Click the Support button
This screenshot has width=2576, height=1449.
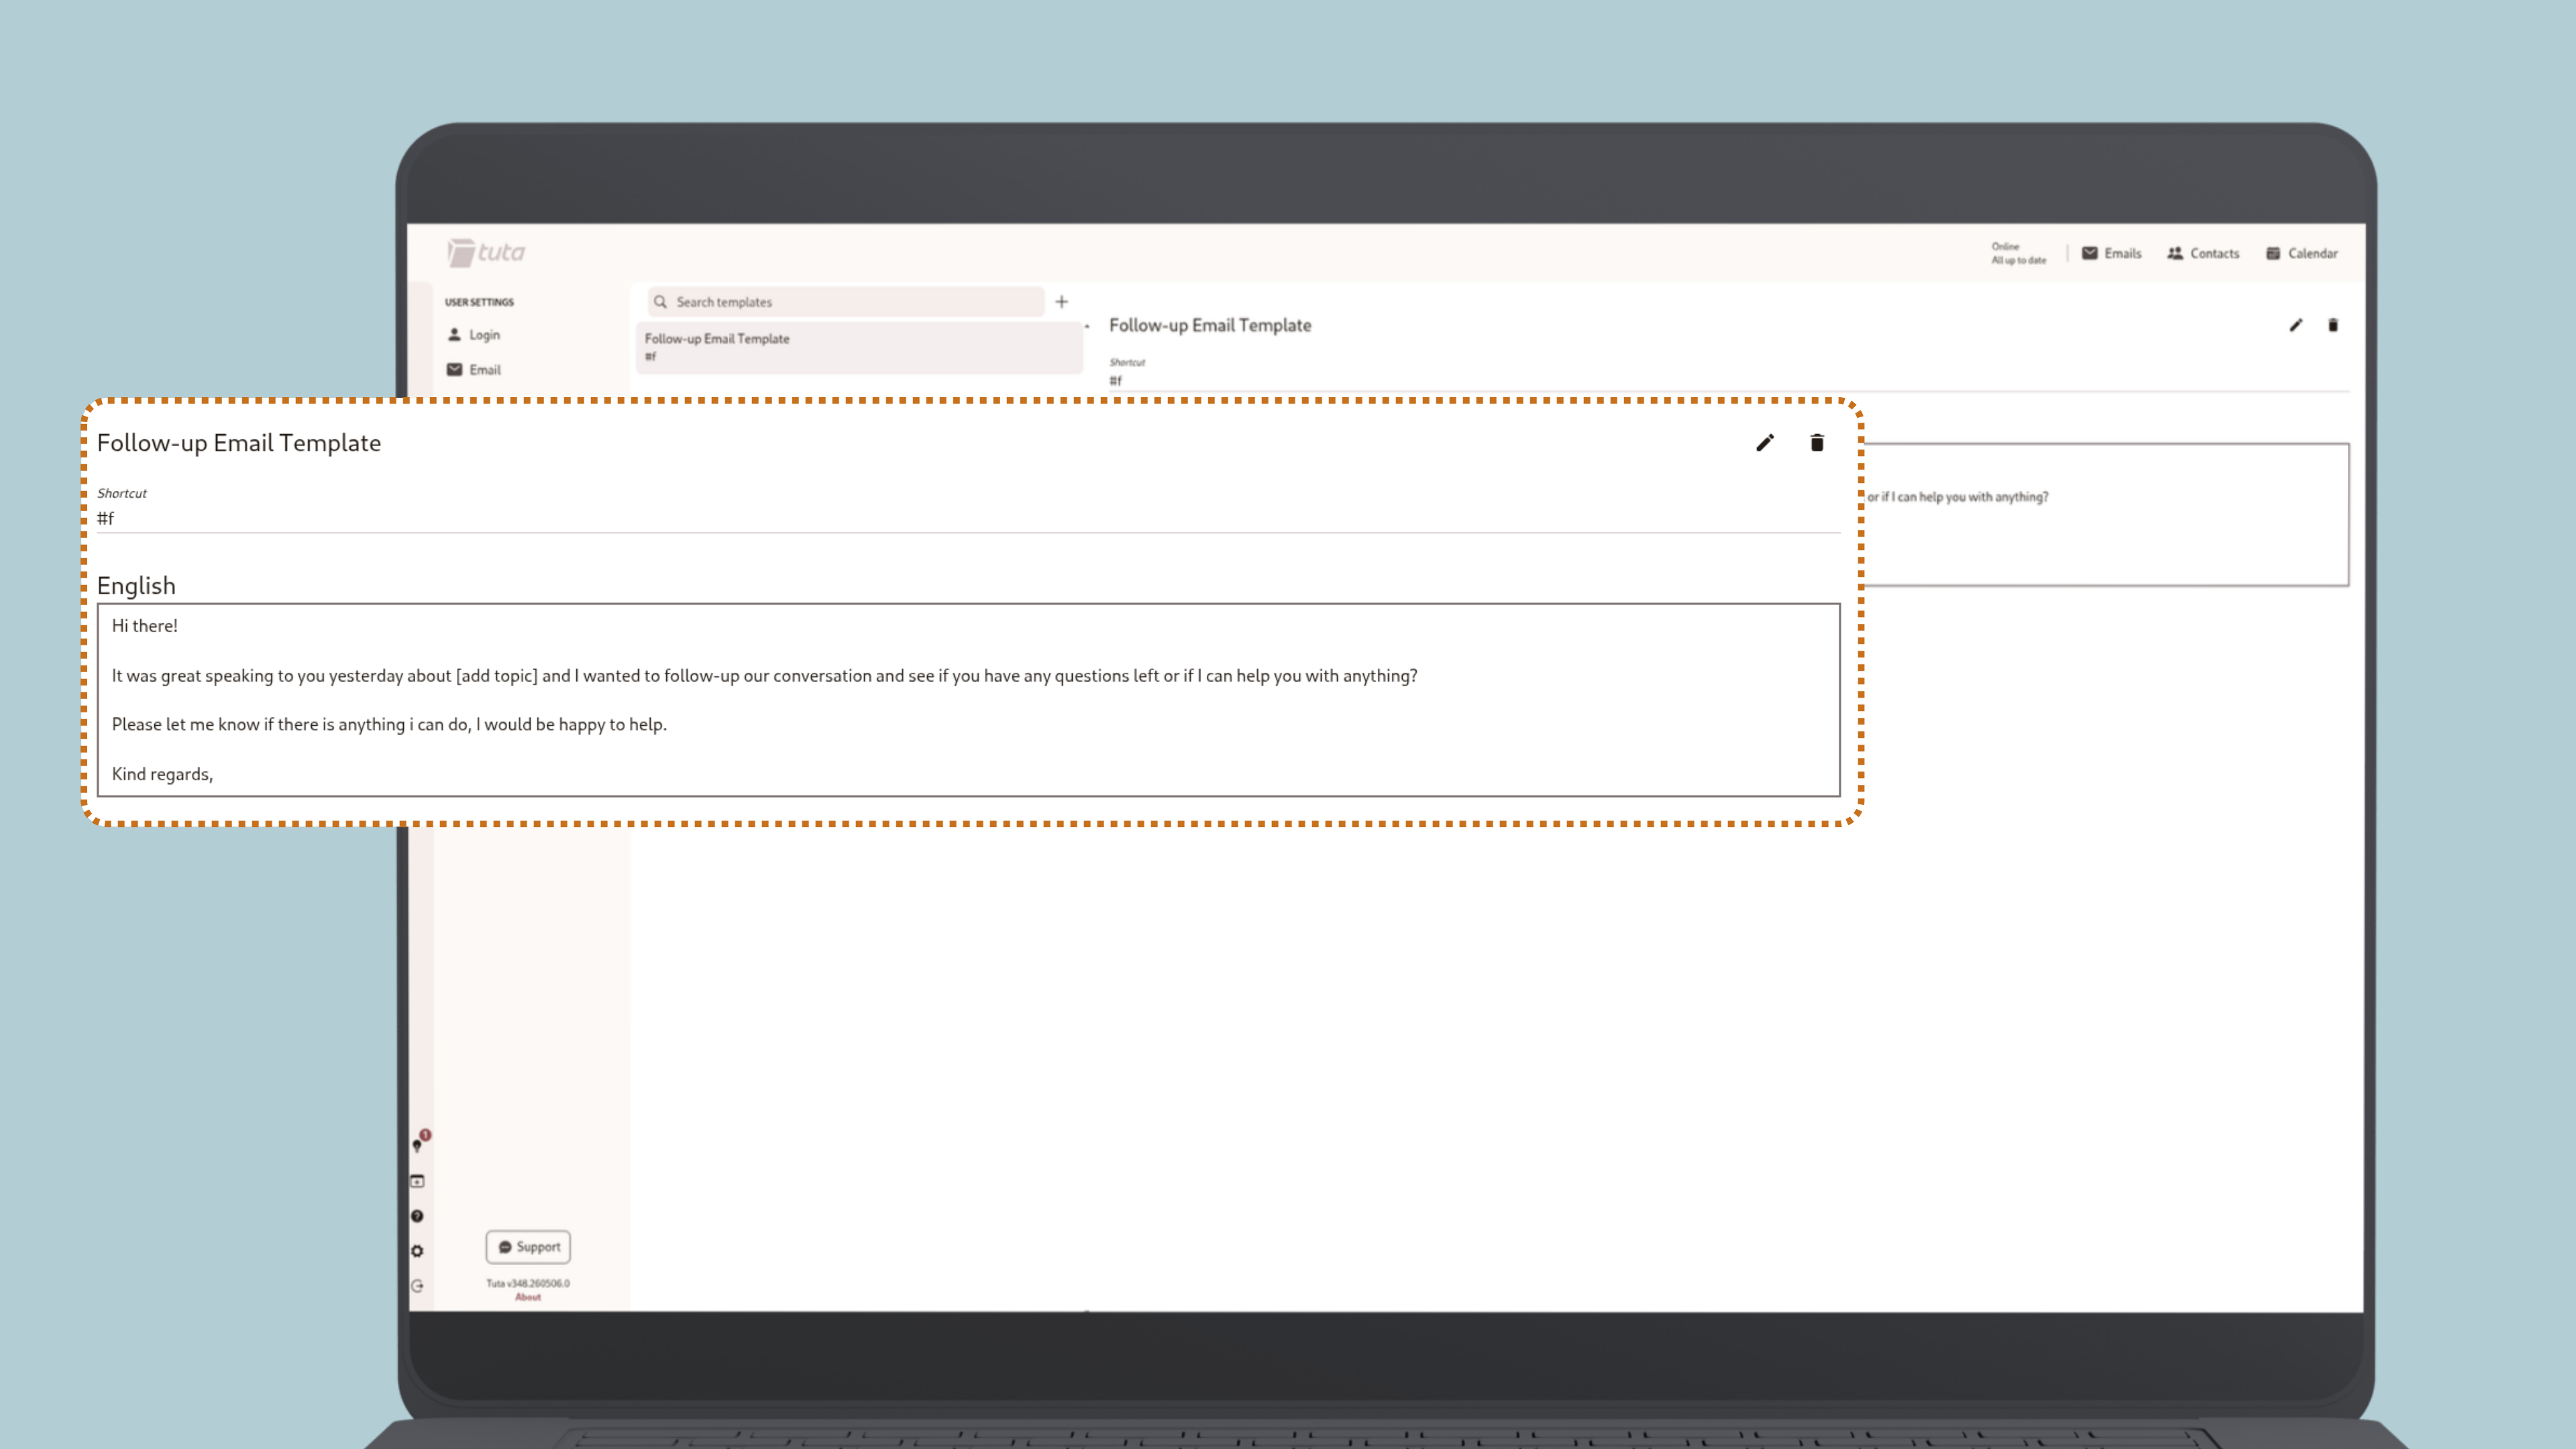coord(528,1247)
